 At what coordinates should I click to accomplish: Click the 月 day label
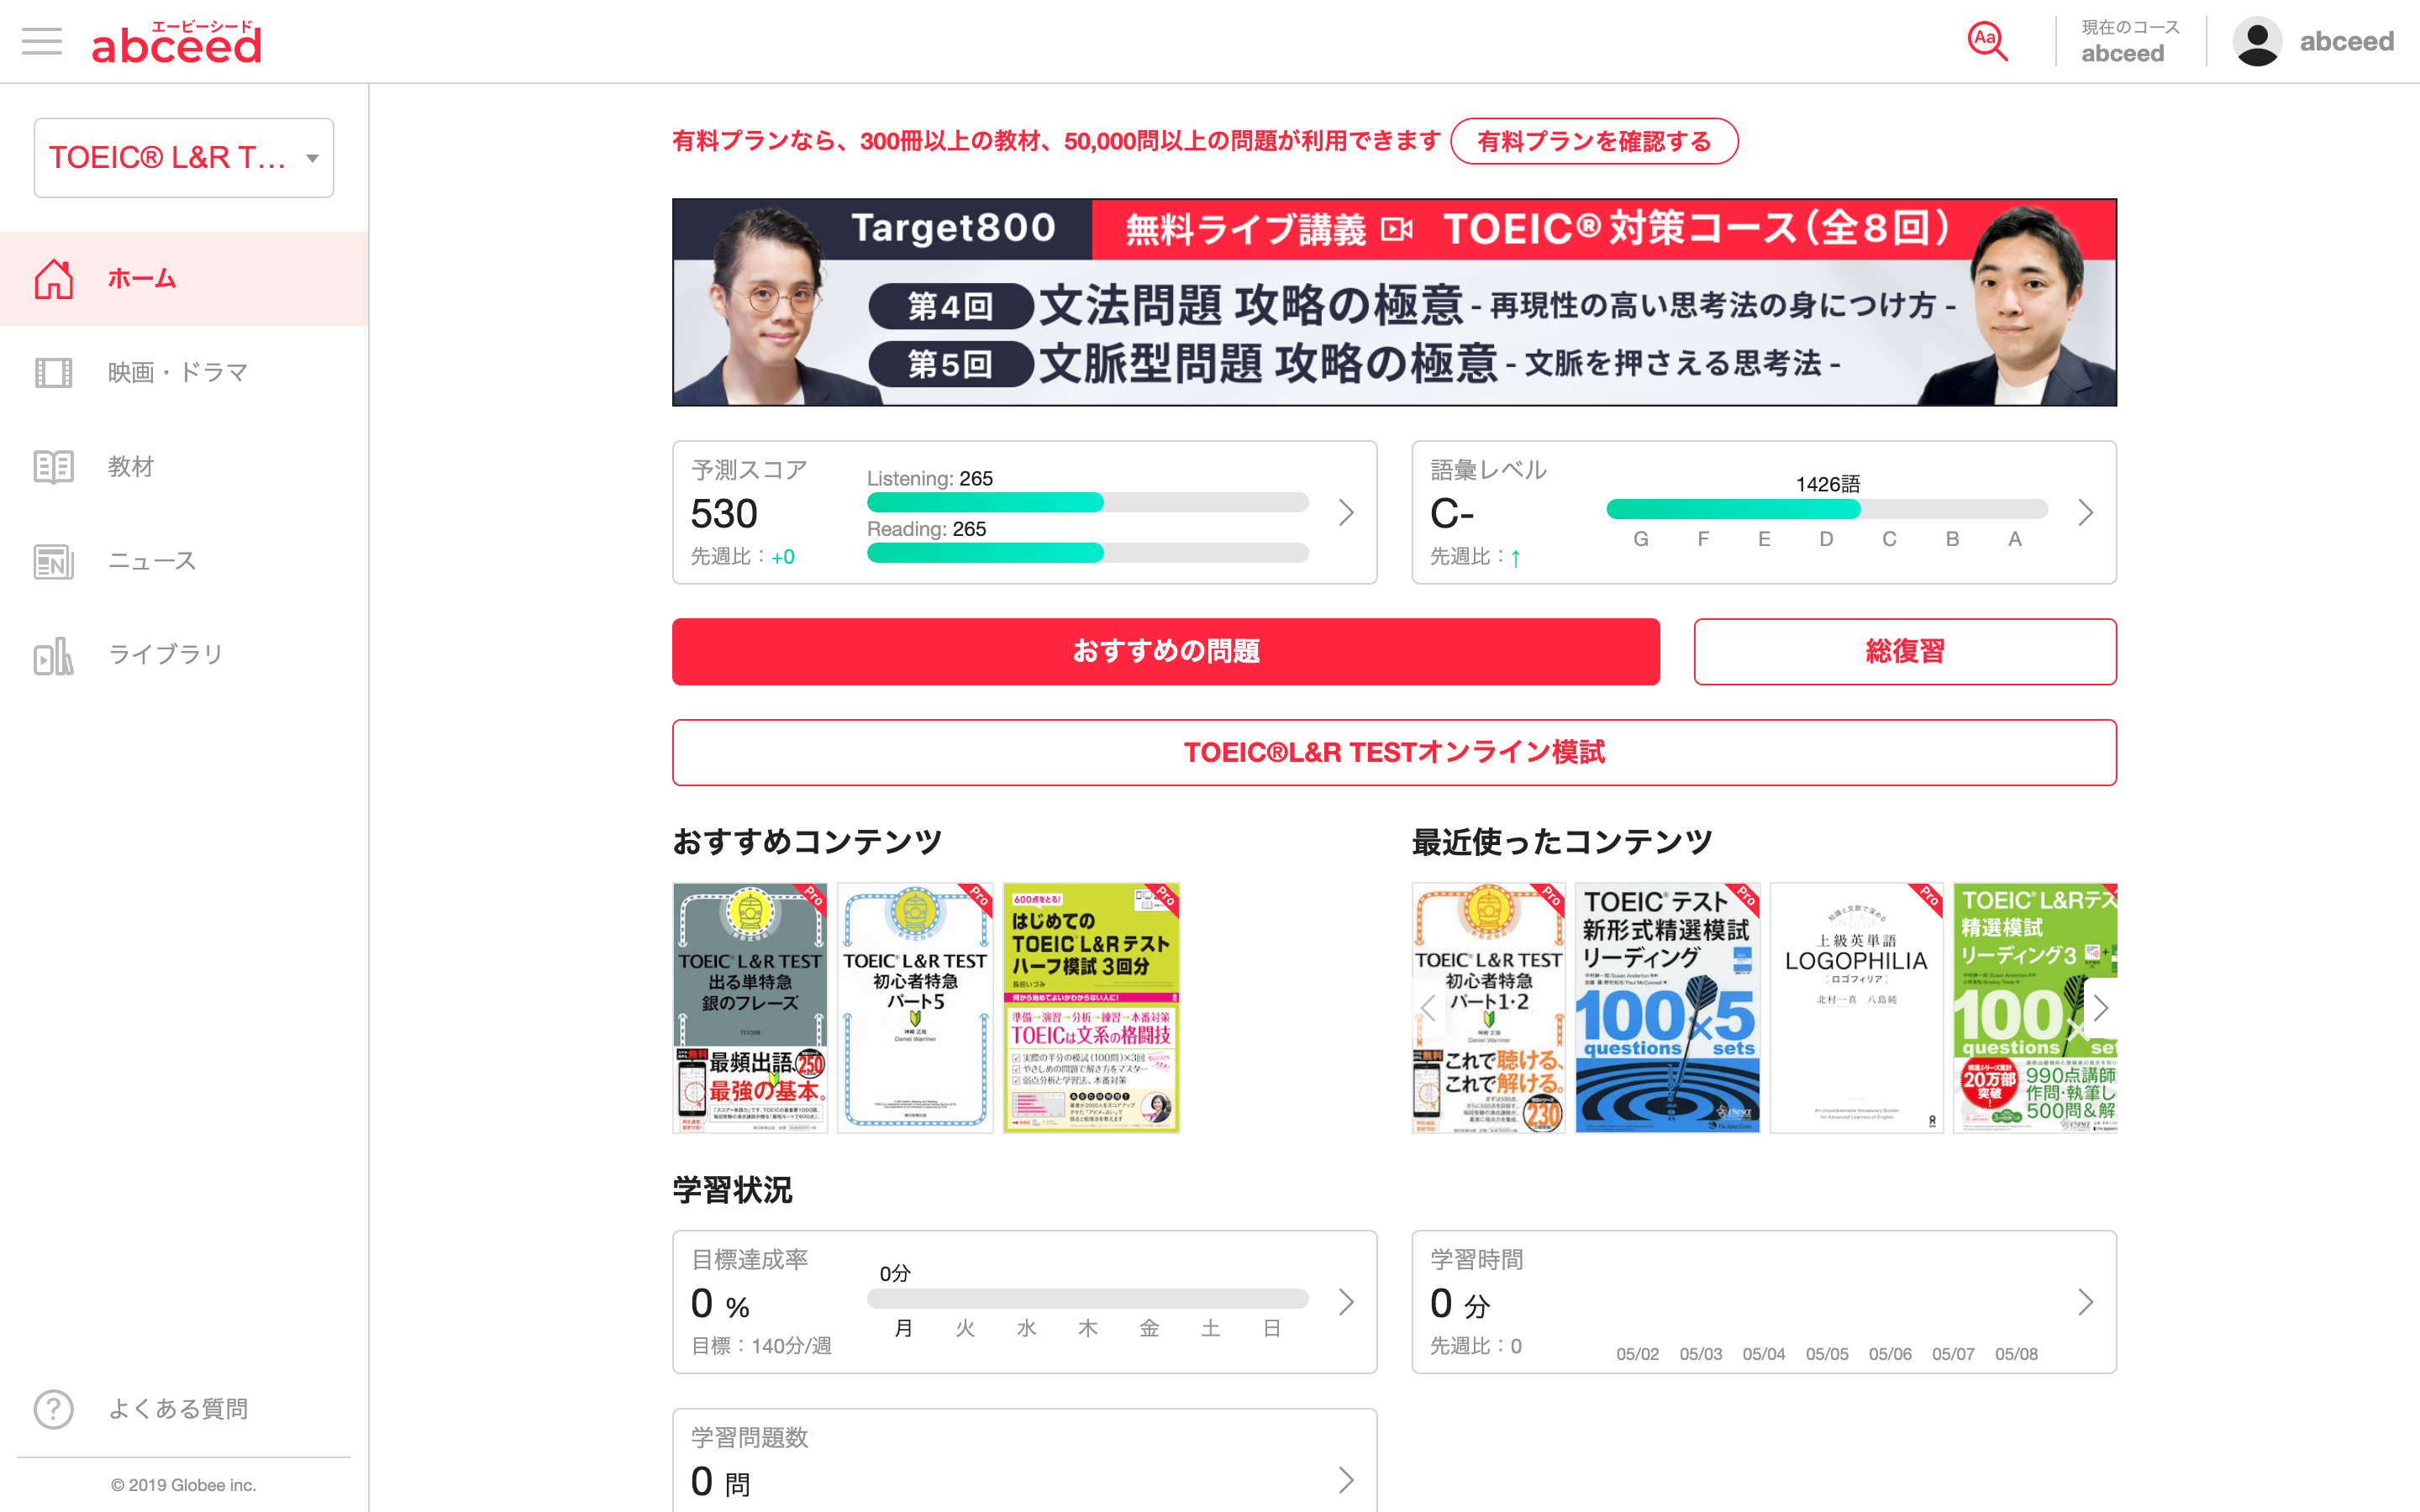point(903,1328)
